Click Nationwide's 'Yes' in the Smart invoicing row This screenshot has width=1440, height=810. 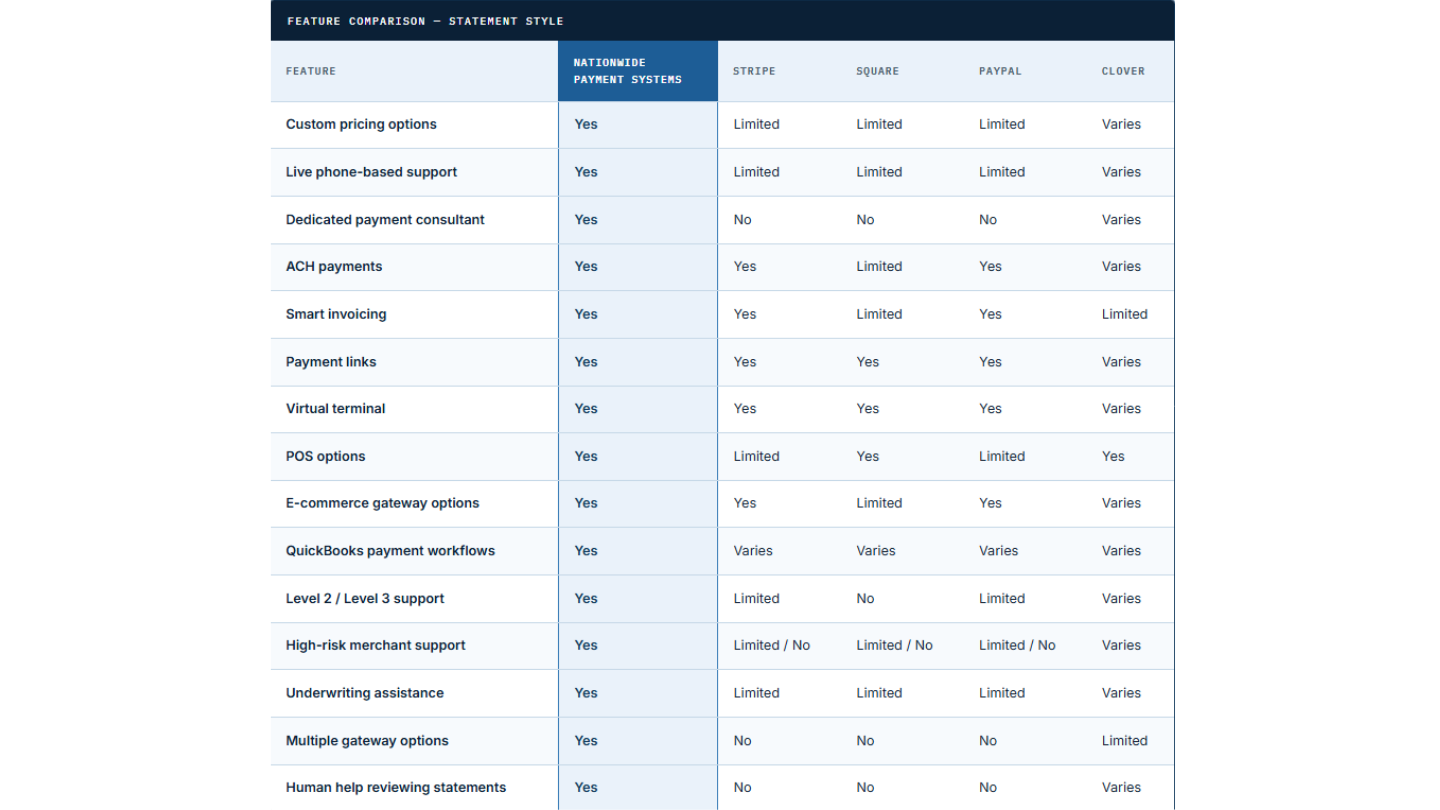(x=586, y=314)
